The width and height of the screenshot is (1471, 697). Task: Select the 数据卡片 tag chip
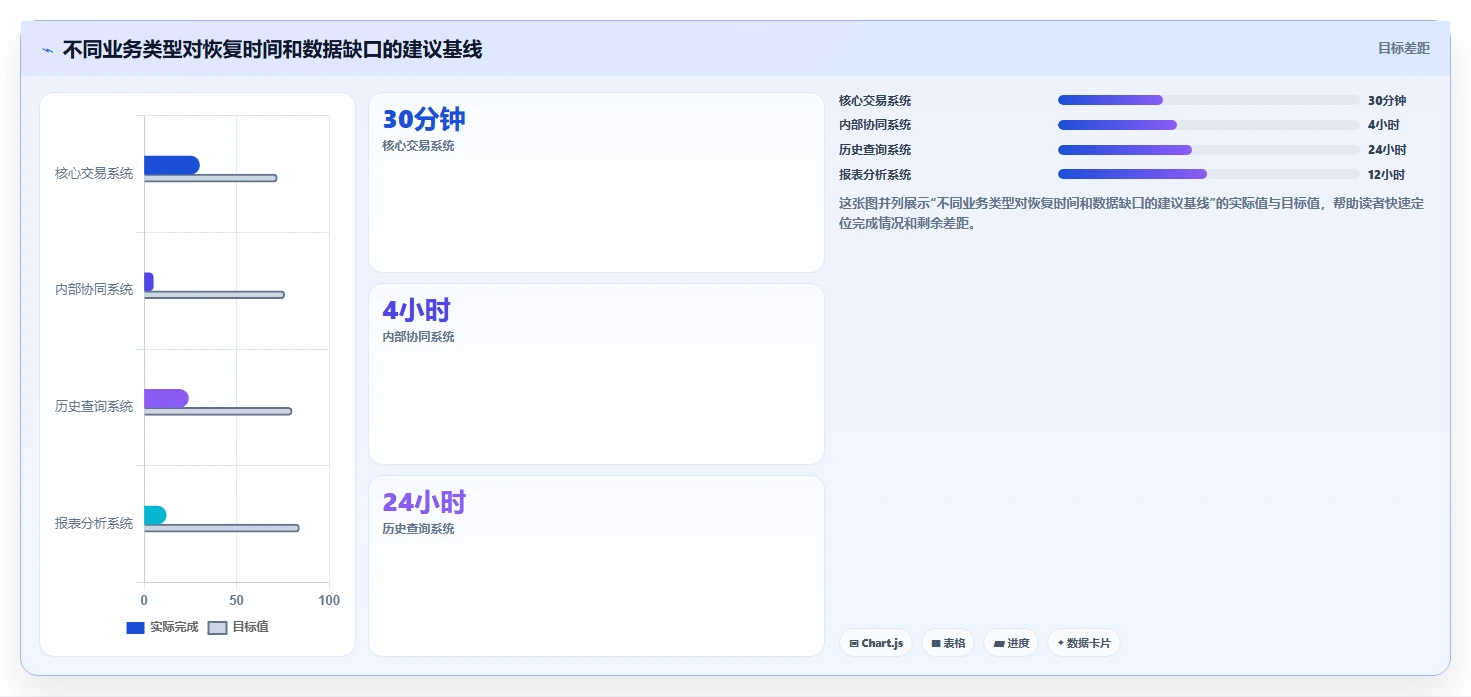click(x=1084, y=643)
